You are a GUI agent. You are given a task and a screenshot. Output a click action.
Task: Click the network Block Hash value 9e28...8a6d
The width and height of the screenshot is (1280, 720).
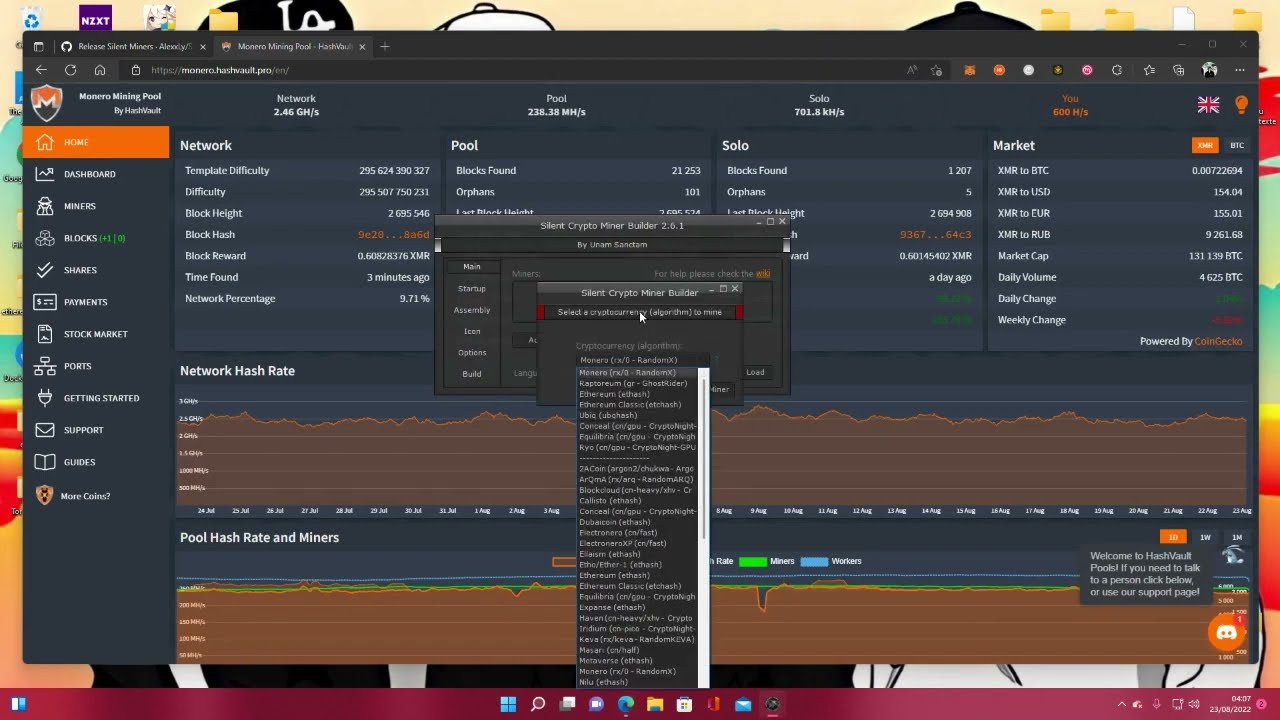coord(394,234)
